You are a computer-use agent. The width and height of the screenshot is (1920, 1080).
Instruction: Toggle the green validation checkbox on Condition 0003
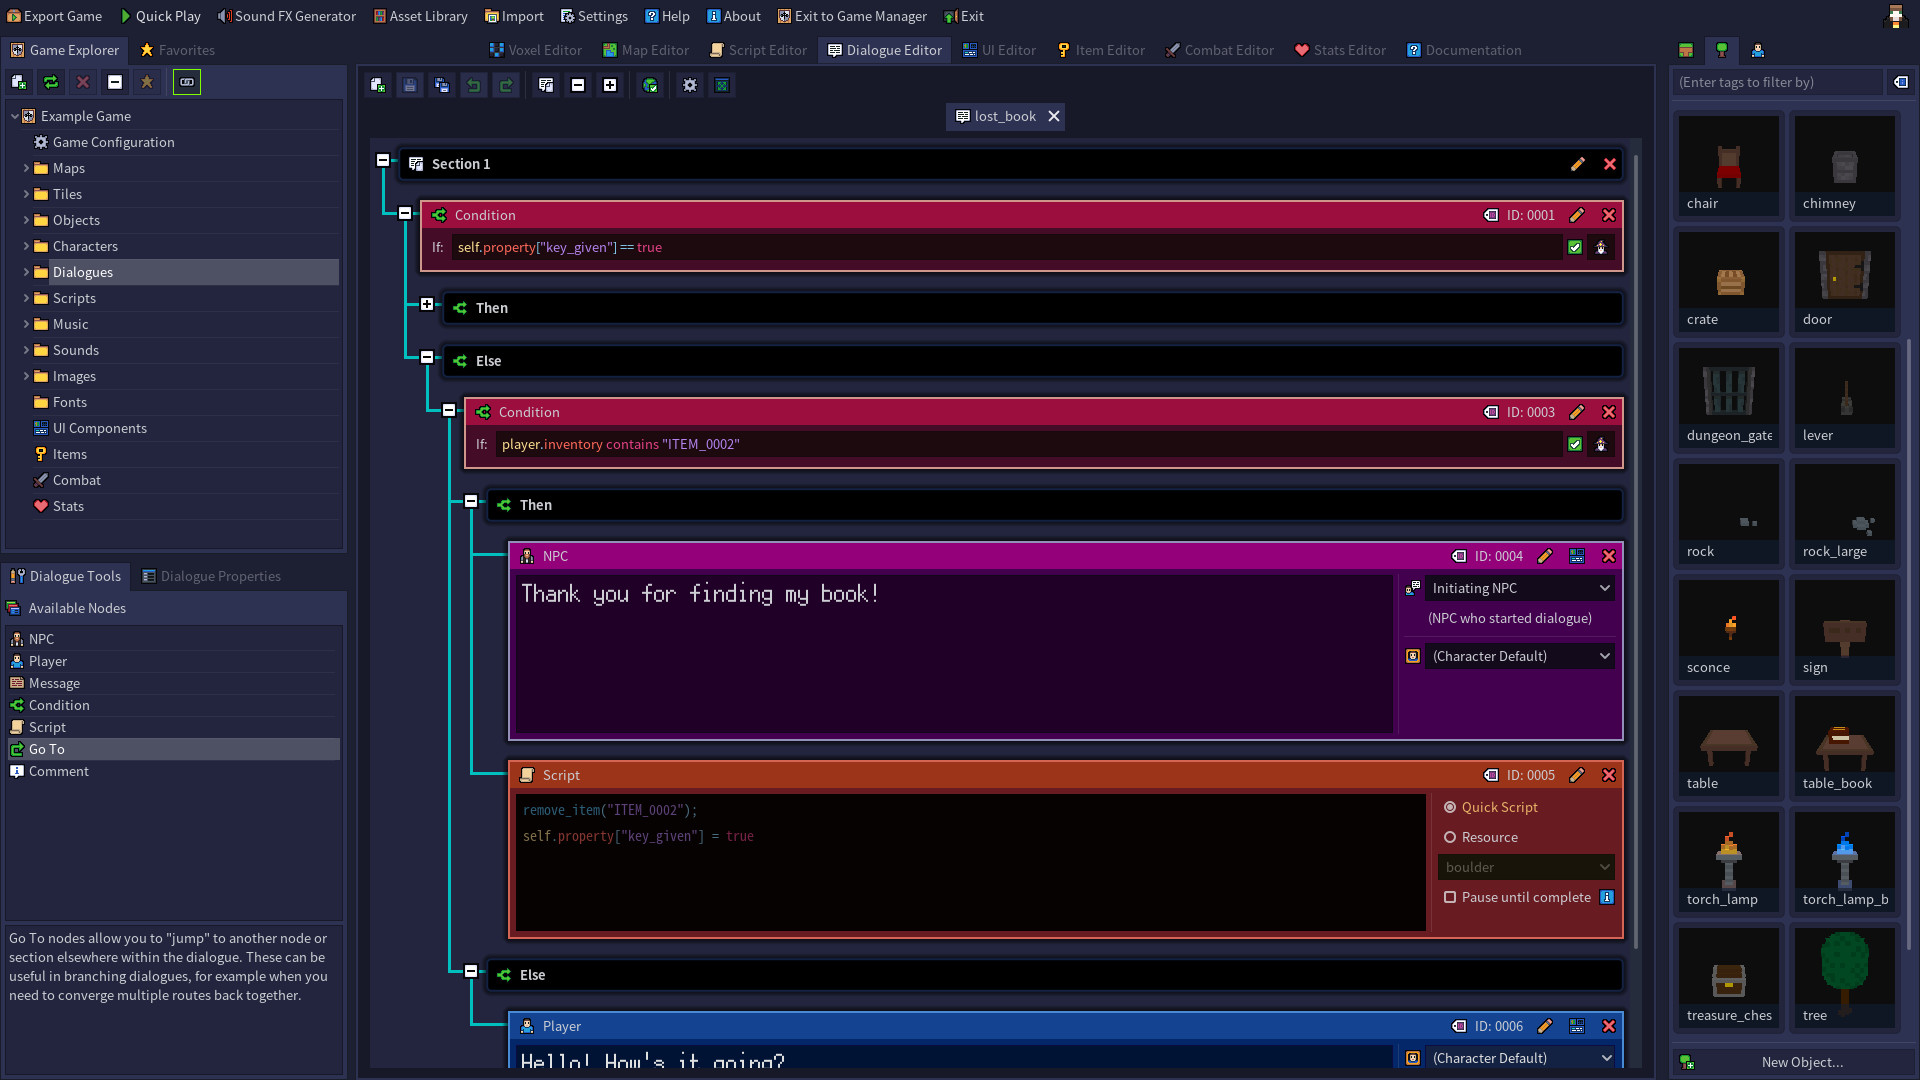point(1575,444)
